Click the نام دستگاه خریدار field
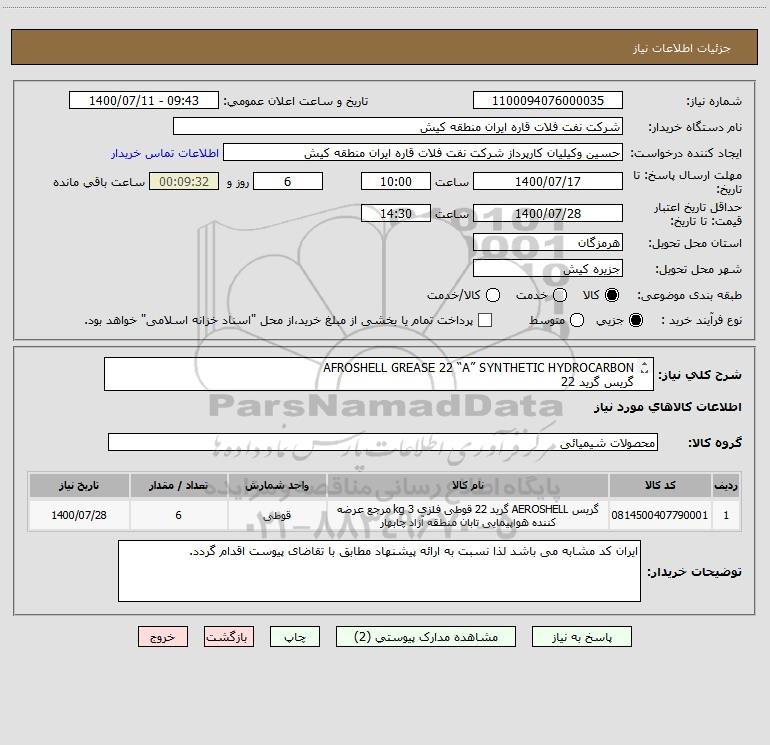Image resolution: width=770 pixels, height=745 pixels. coord(398,127)
